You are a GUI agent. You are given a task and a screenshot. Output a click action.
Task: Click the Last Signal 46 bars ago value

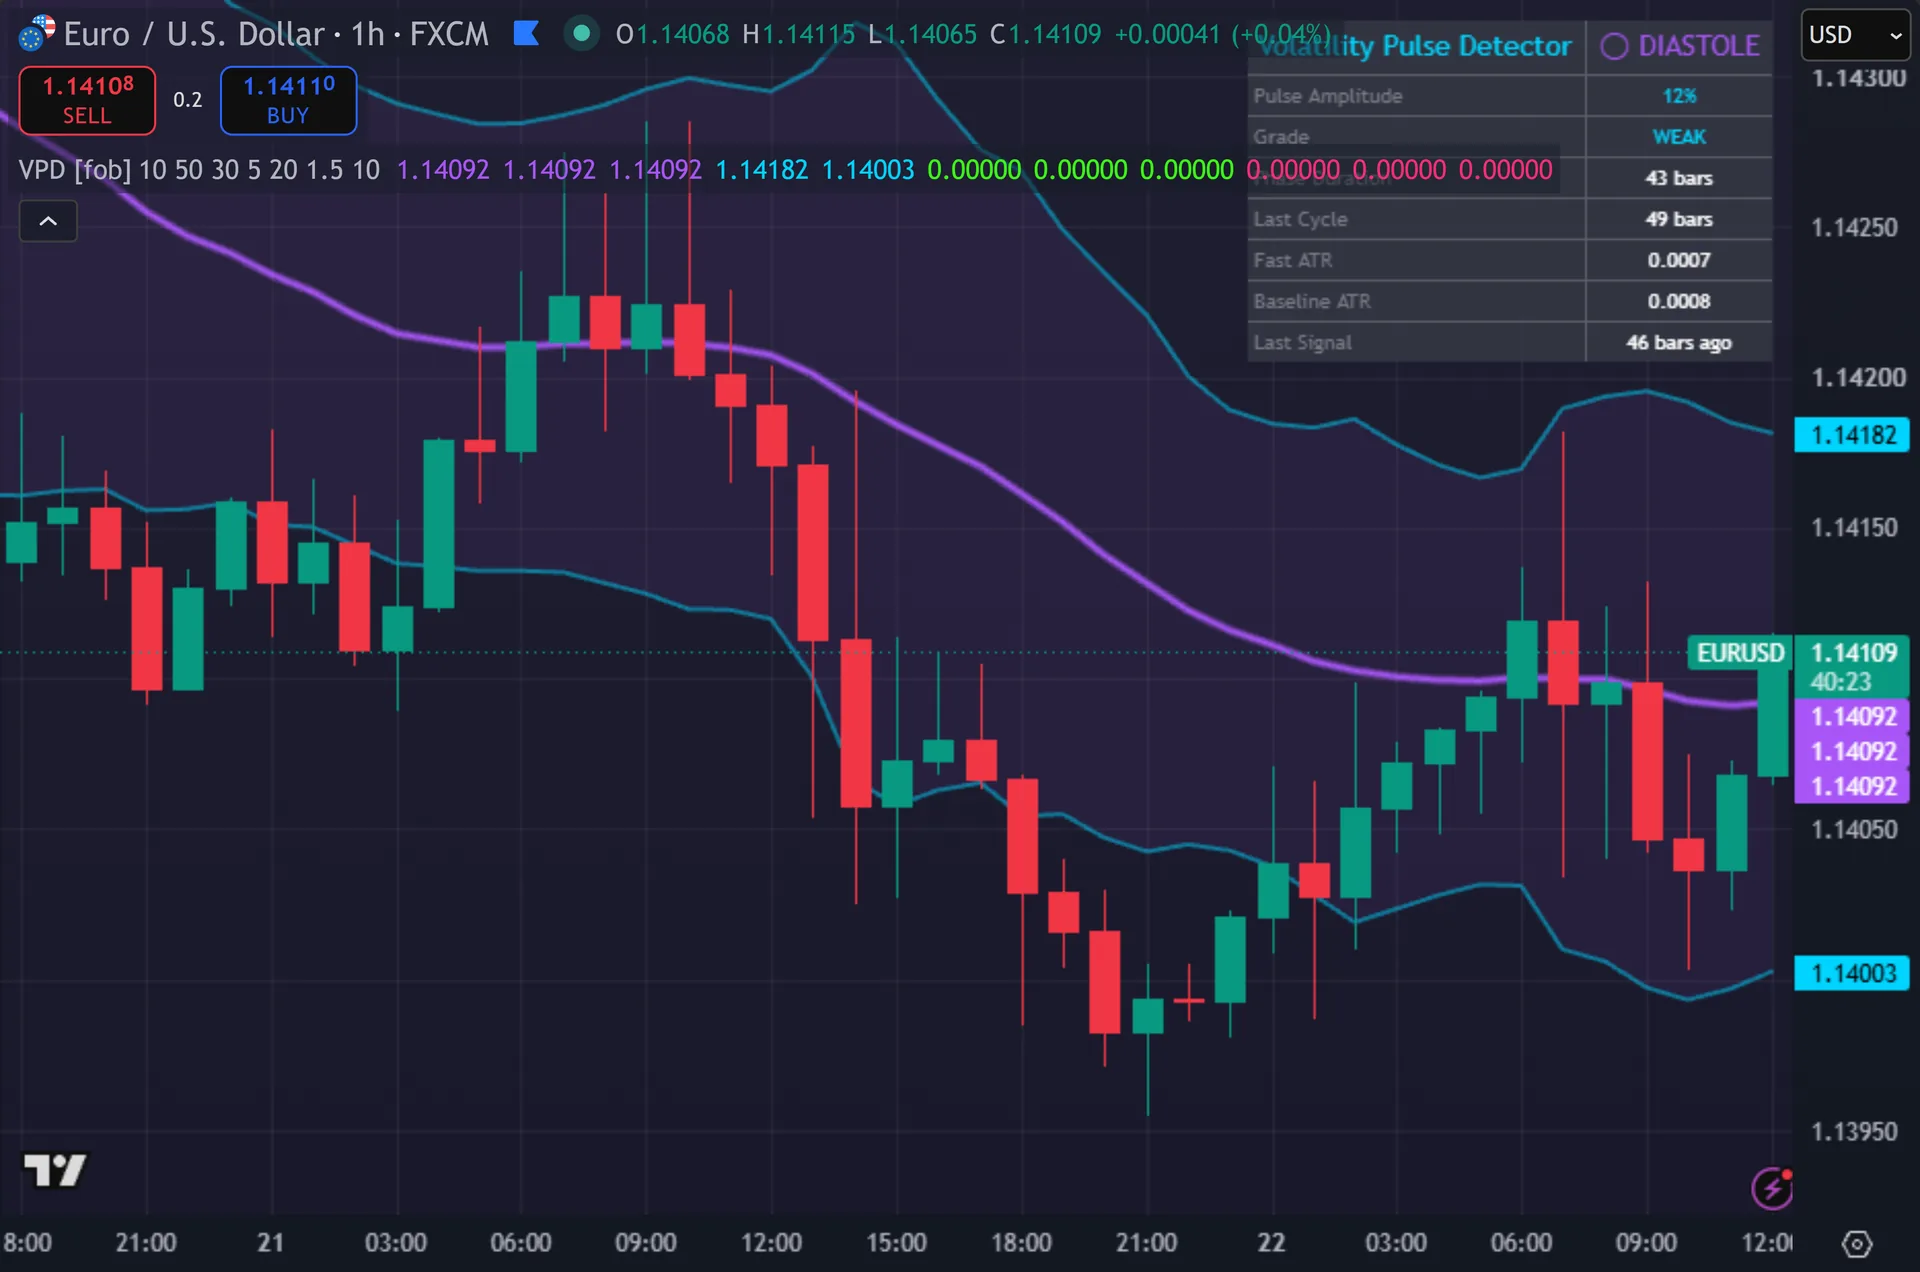point(1679,342)
